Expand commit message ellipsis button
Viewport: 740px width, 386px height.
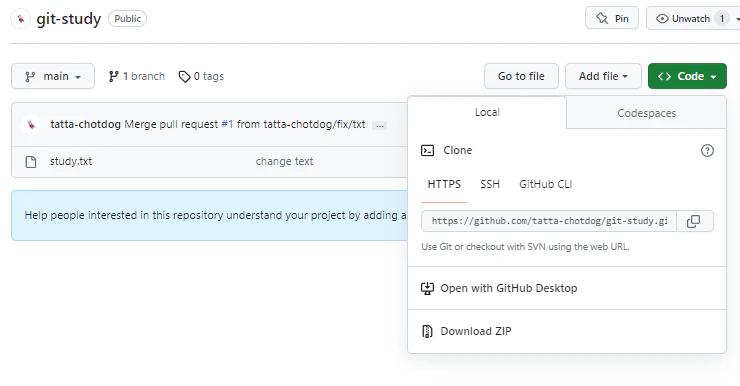coord(379,126)
